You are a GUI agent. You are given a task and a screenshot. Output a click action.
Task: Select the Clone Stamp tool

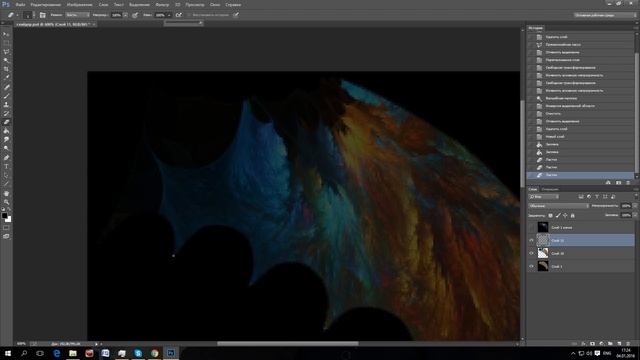6,104
